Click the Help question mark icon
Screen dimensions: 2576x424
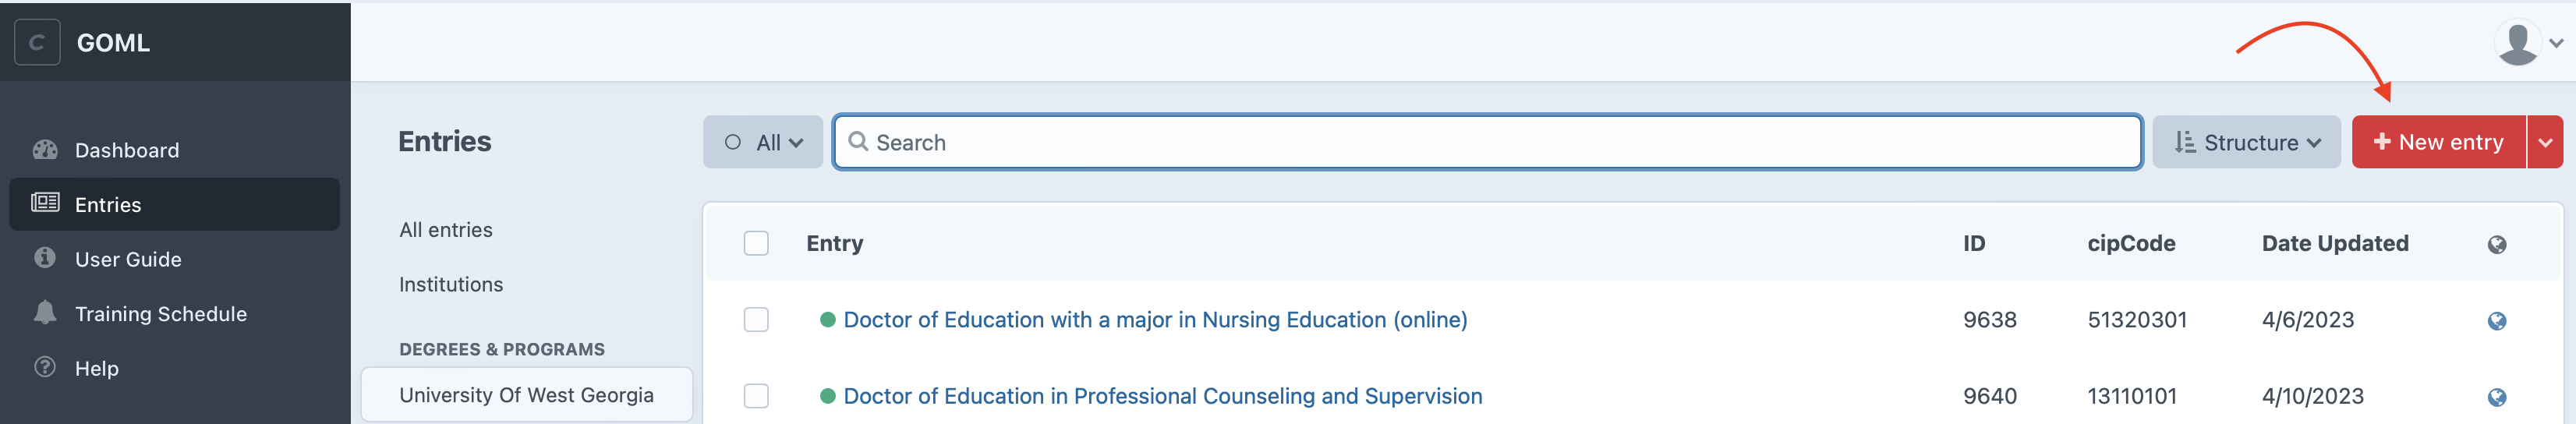coord(45,367)
